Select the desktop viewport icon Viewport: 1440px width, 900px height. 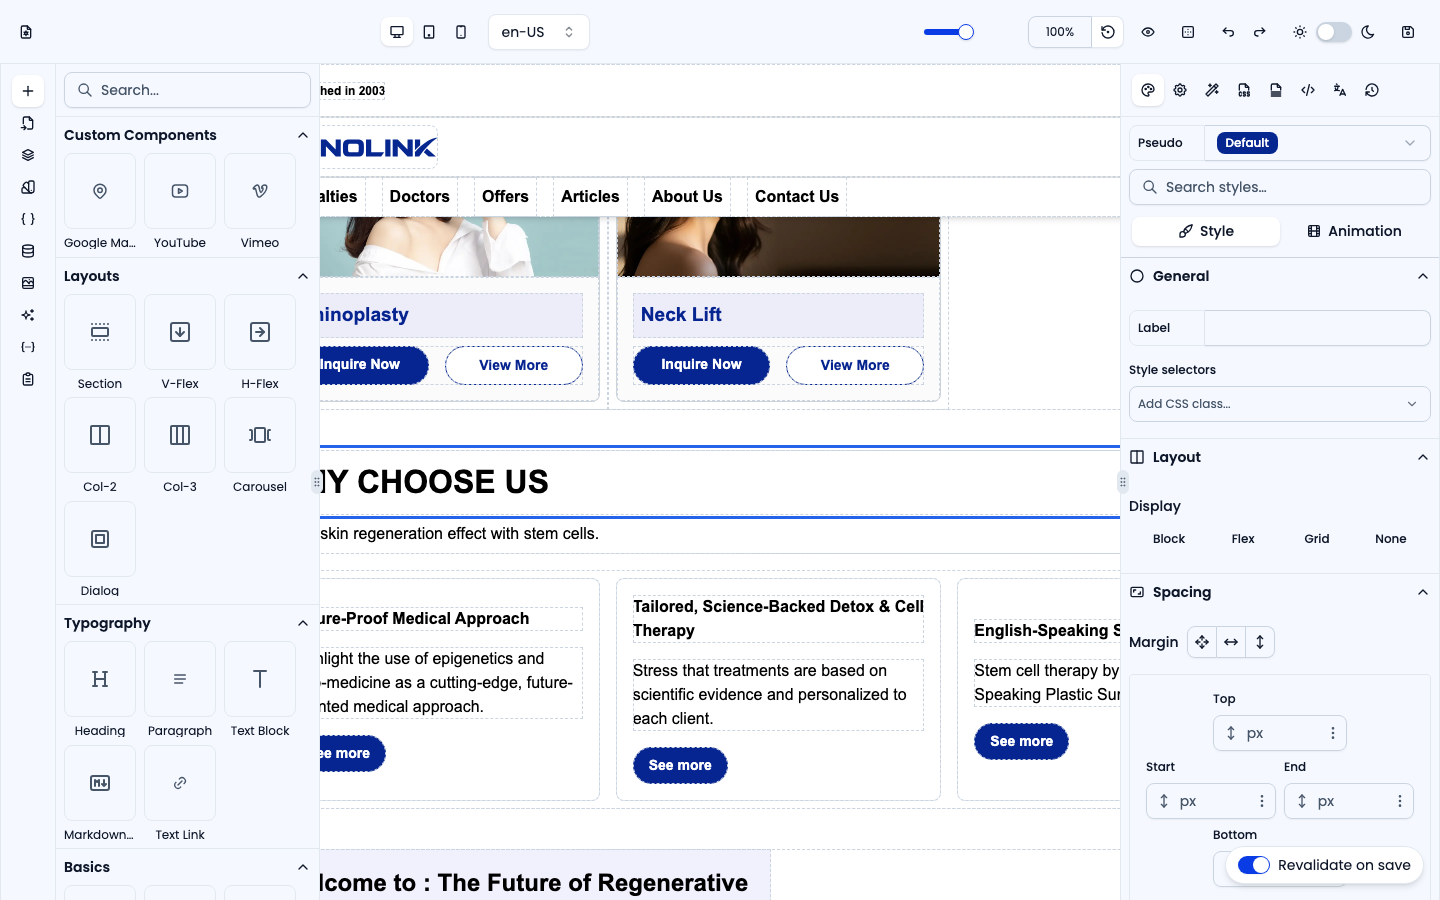pos(397,32)
